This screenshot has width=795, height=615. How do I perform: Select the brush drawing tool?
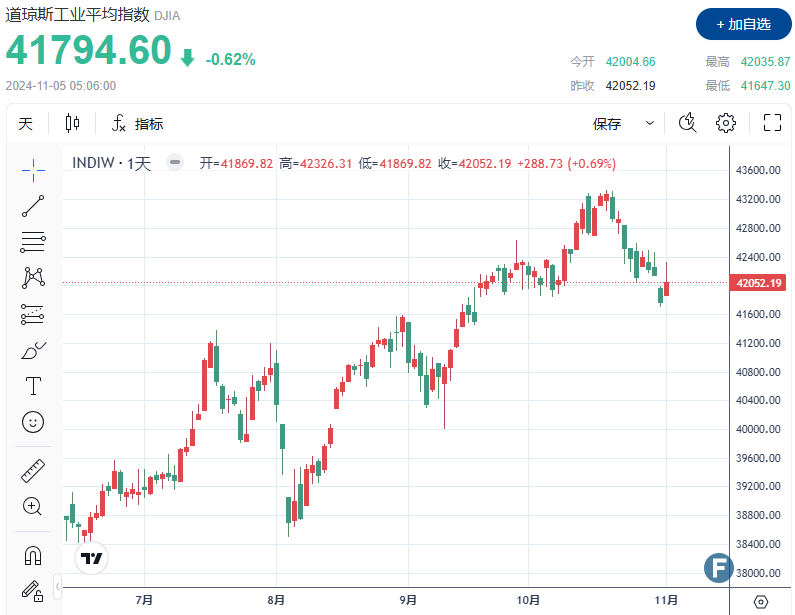coord(33,350)
